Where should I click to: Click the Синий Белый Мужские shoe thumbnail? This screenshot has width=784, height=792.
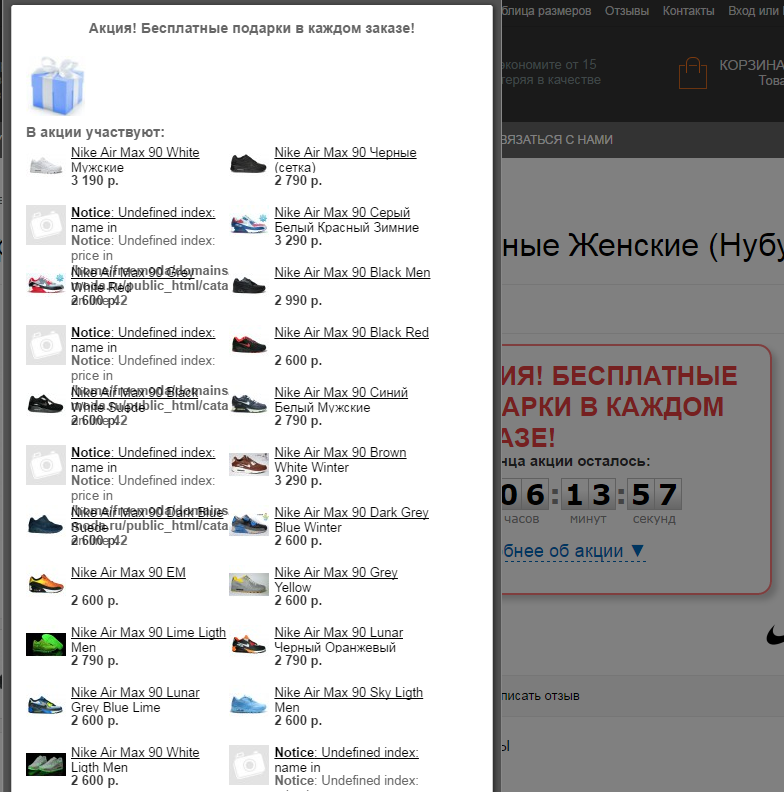click(x=249, y=405)
